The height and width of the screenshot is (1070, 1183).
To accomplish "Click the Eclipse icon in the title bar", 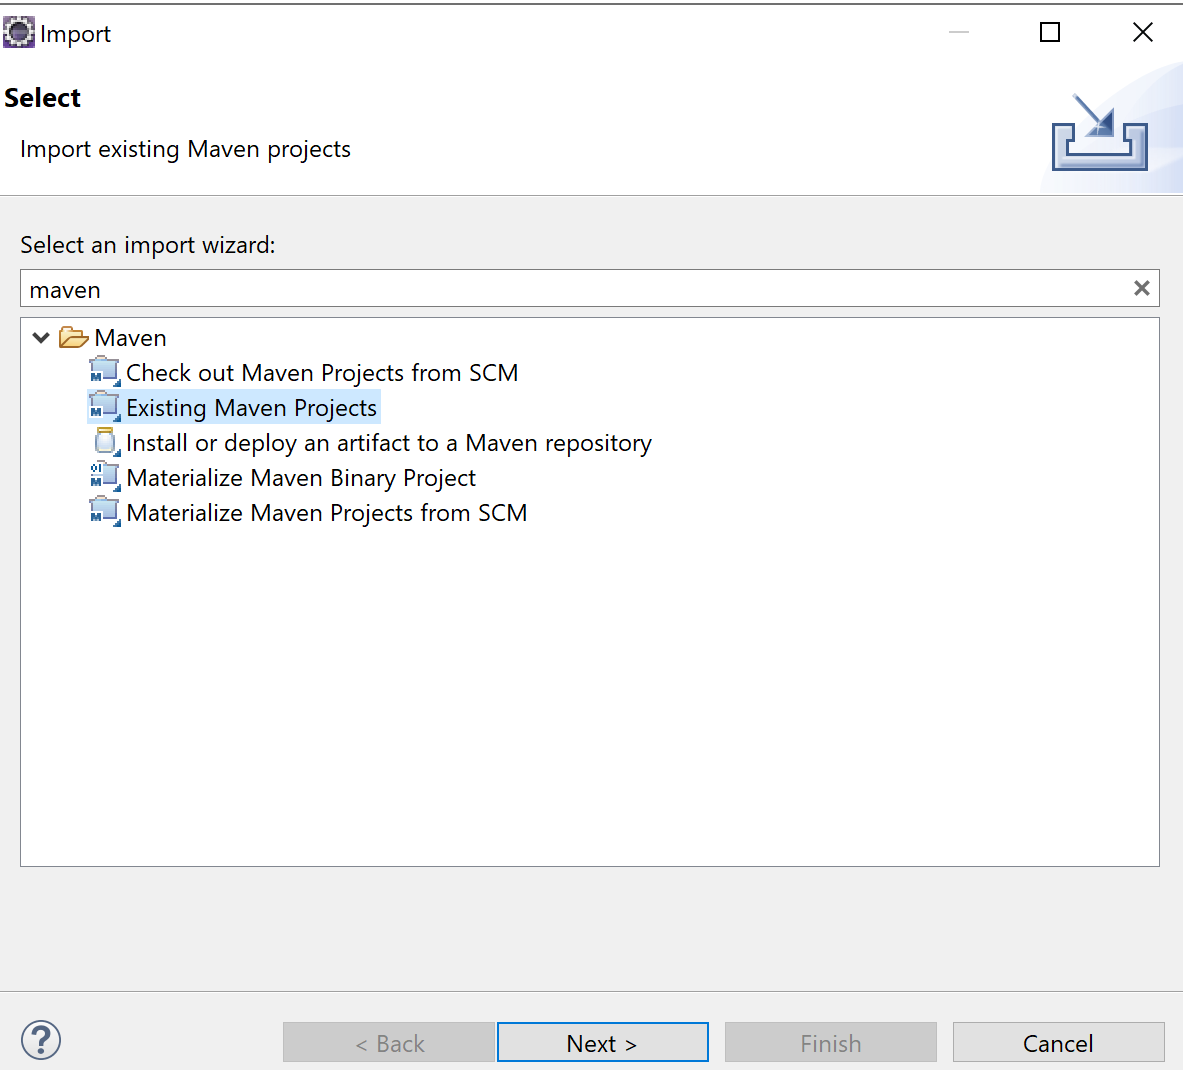I will coord(19,32).
